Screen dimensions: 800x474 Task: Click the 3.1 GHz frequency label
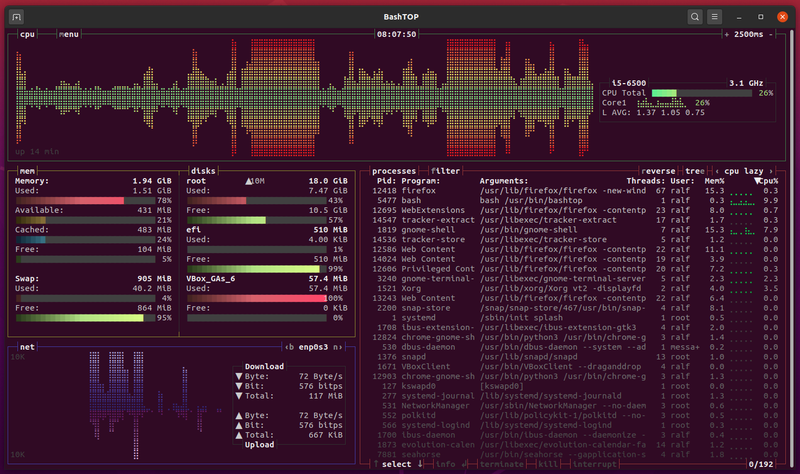click(746, 83)
